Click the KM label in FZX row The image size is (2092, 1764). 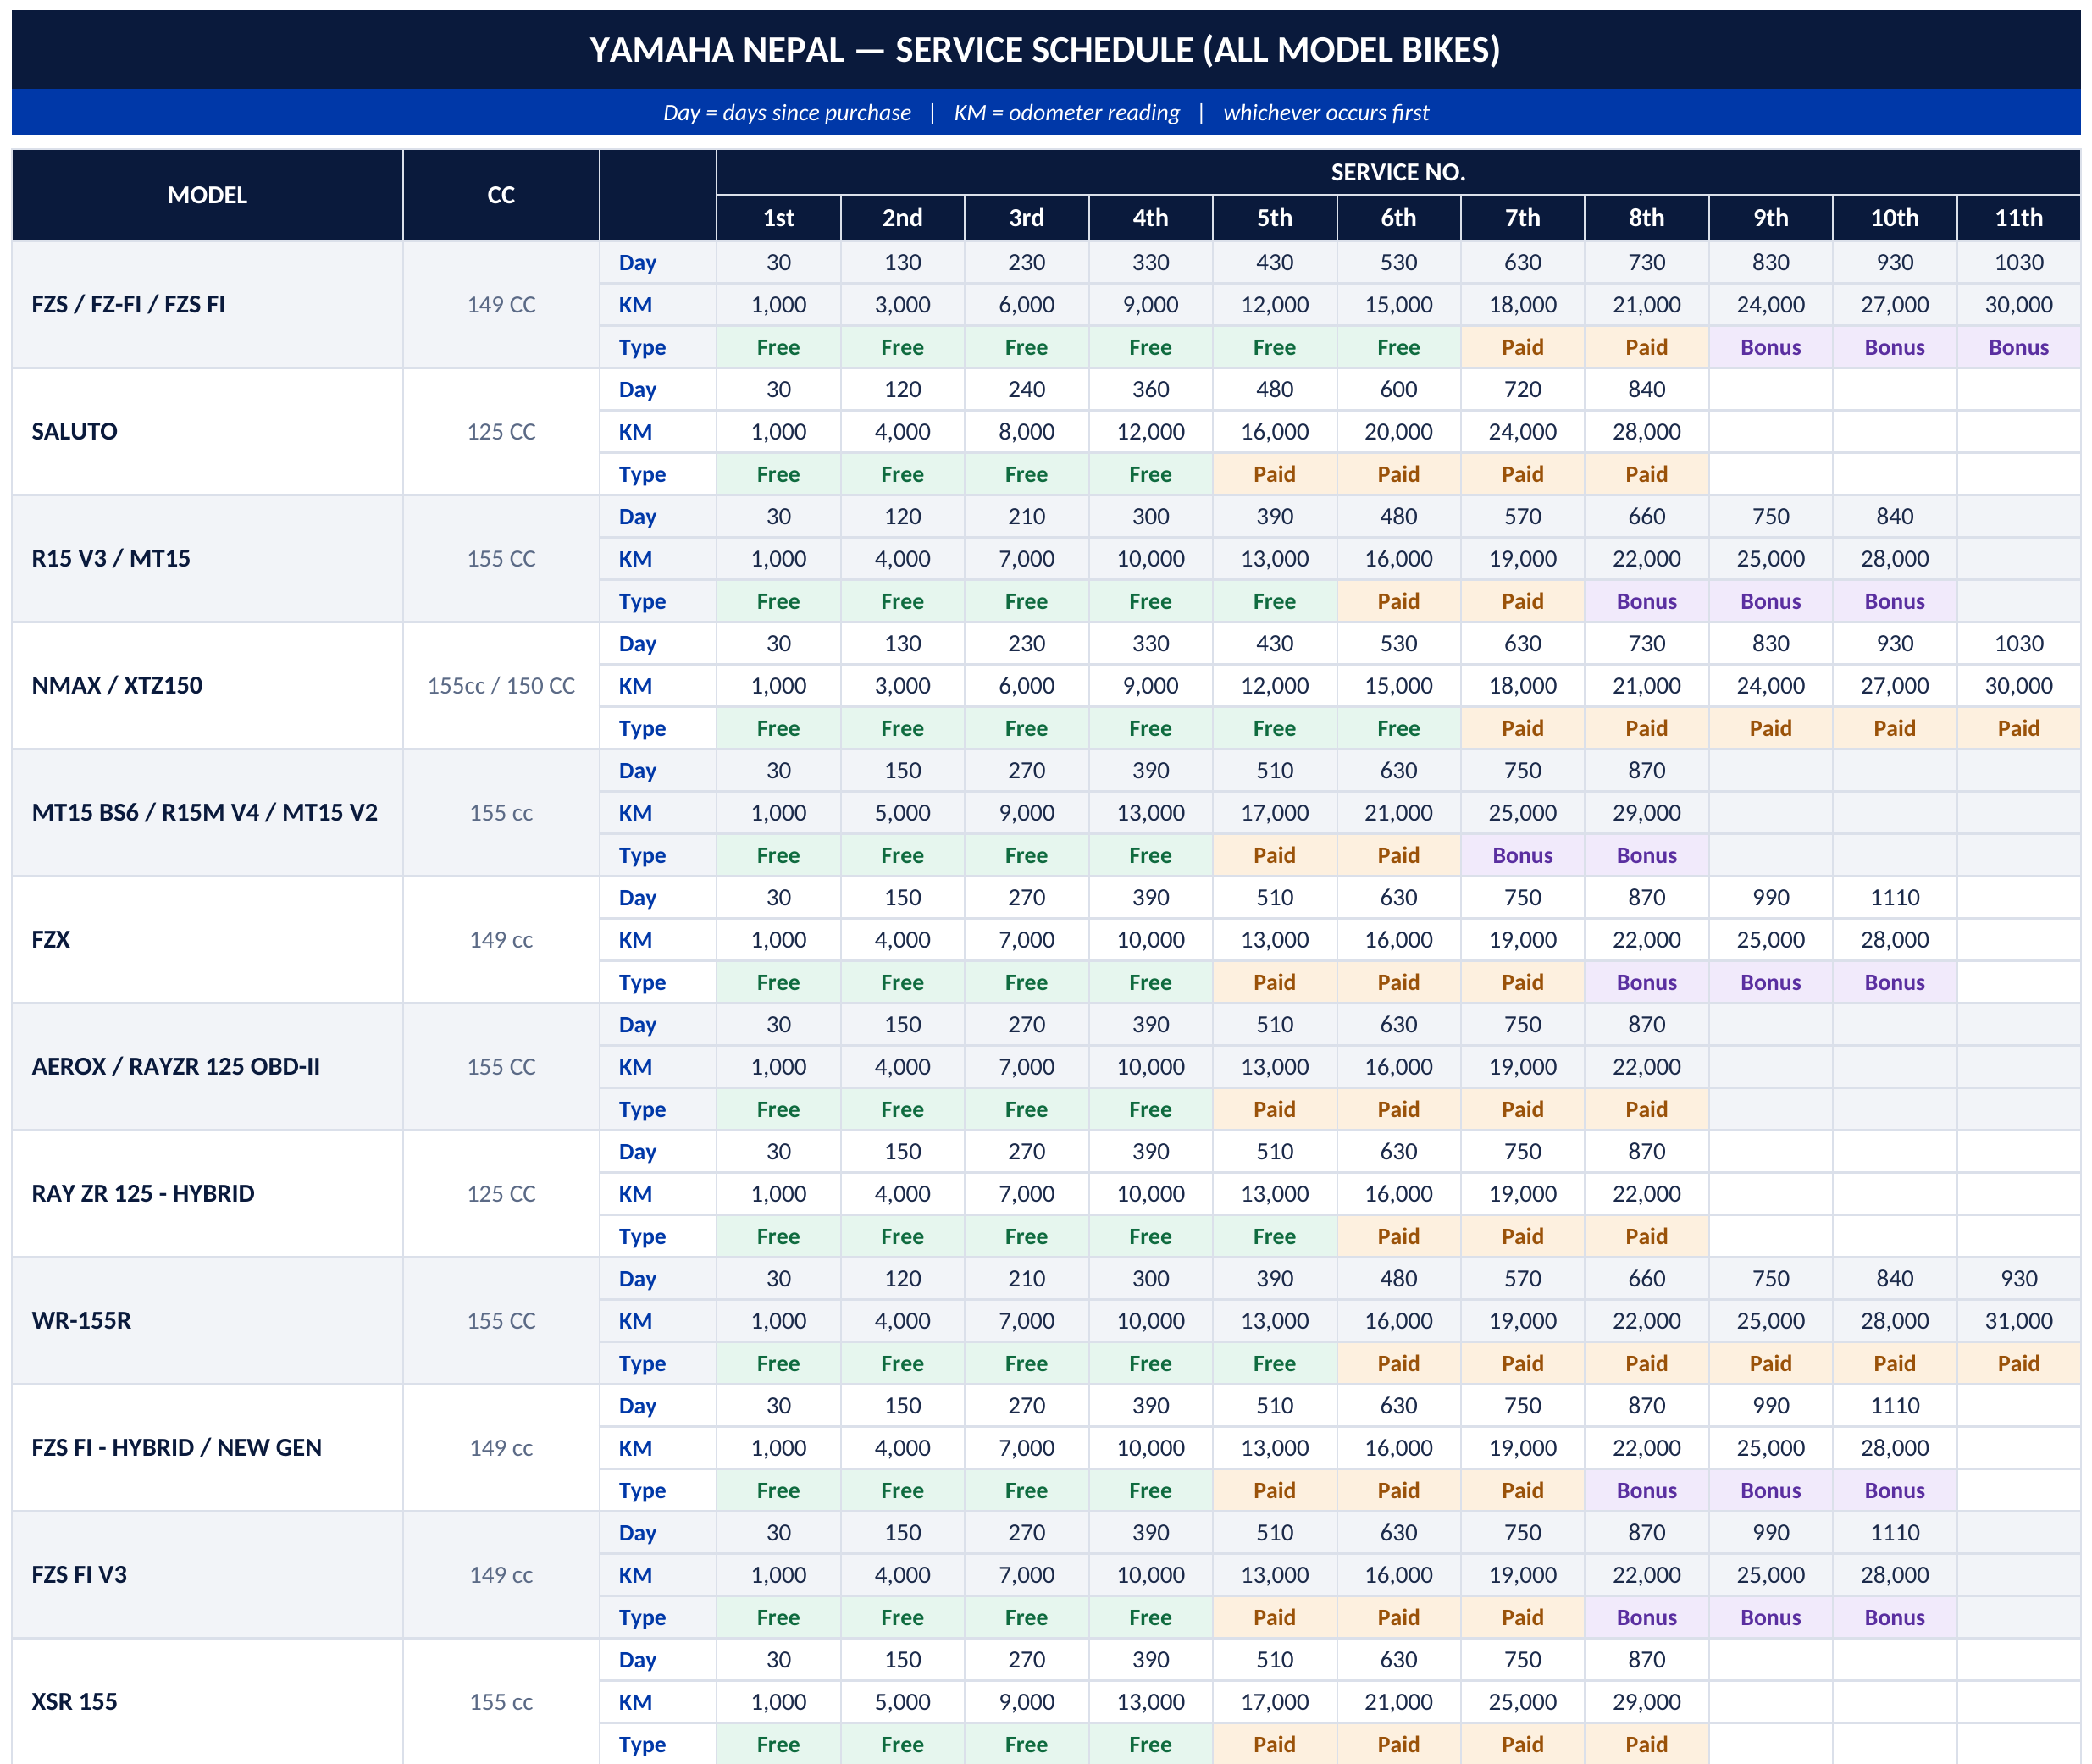coord(635,940)
